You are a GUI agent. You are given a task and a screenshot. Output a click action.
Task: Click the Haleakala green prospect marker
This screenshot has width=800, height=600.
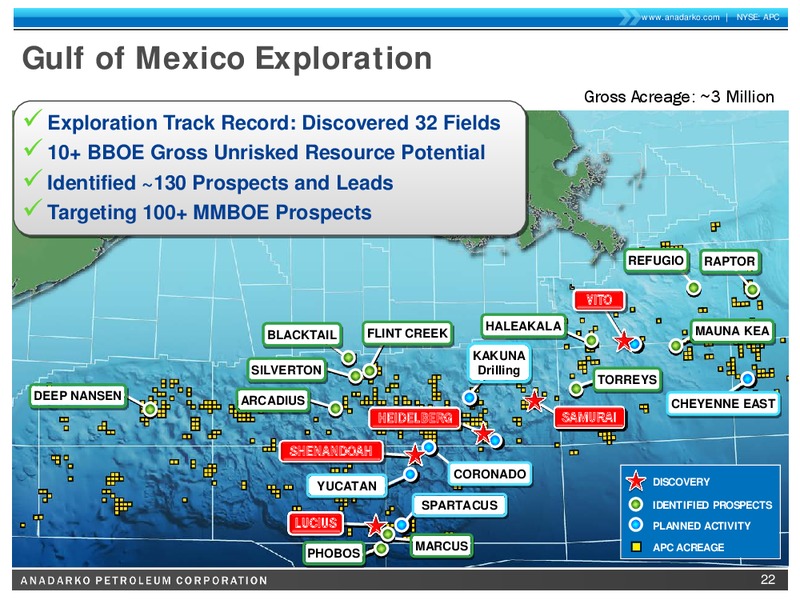click(591, 340)
